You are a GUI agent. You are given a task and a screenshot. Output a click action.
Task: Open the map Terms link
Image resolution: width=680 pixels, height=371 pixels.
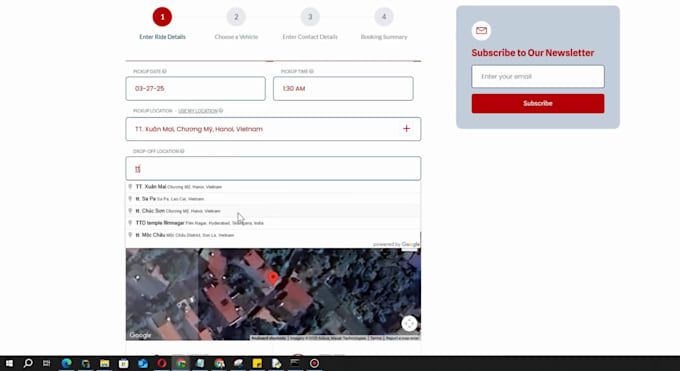click(x=376, y=338)
